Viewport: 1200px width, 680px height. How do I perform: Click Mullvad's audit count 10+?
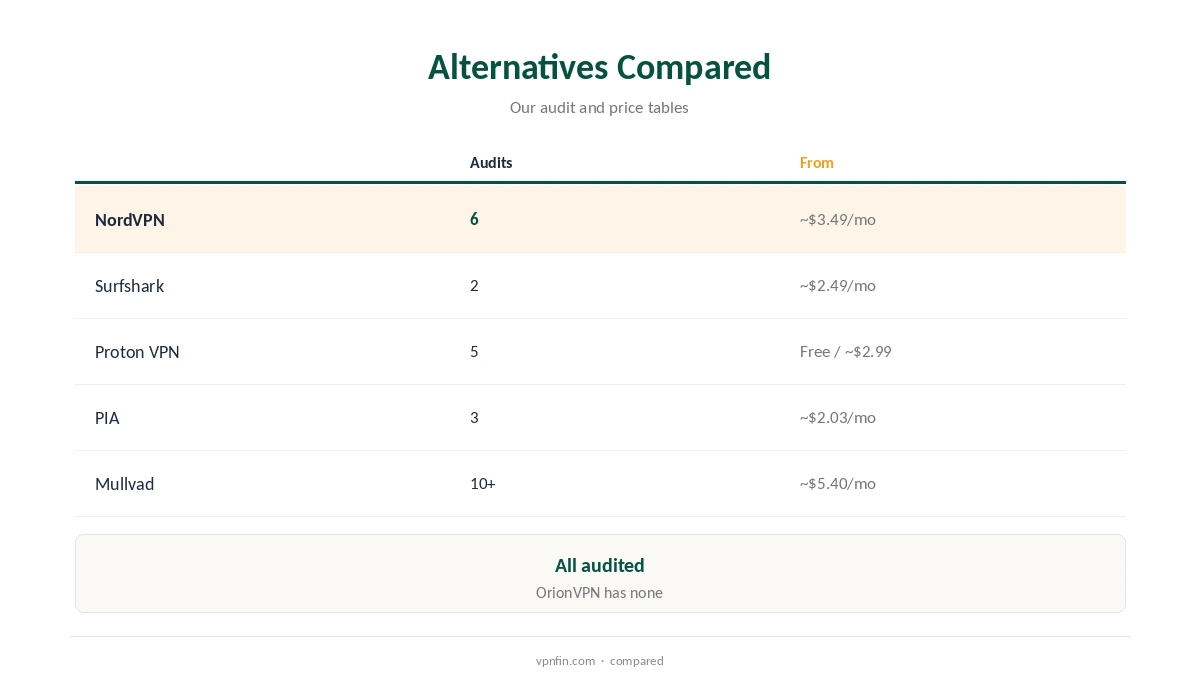coord(483,483)
